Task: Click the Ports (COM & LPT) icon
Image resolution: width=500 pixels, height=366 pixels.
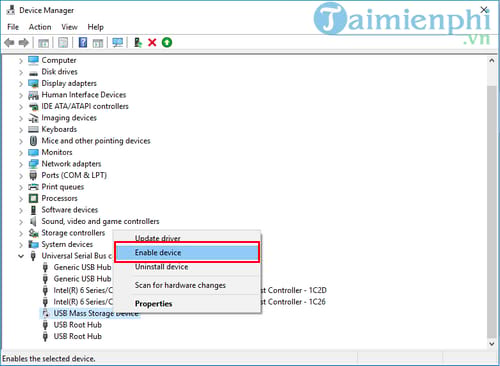Action: pyautogui.click(x=33, y=175)
